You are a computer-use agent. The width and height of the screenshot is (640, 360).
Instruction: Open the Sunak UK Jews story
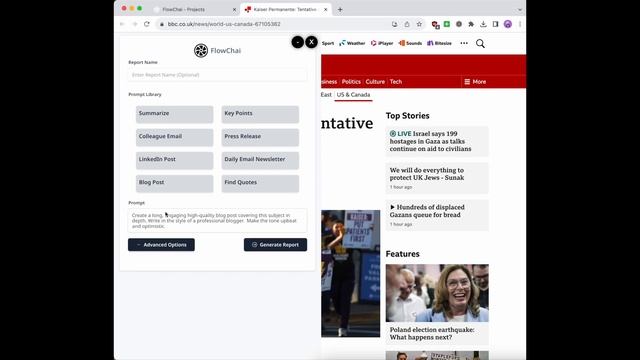(427, 174)
